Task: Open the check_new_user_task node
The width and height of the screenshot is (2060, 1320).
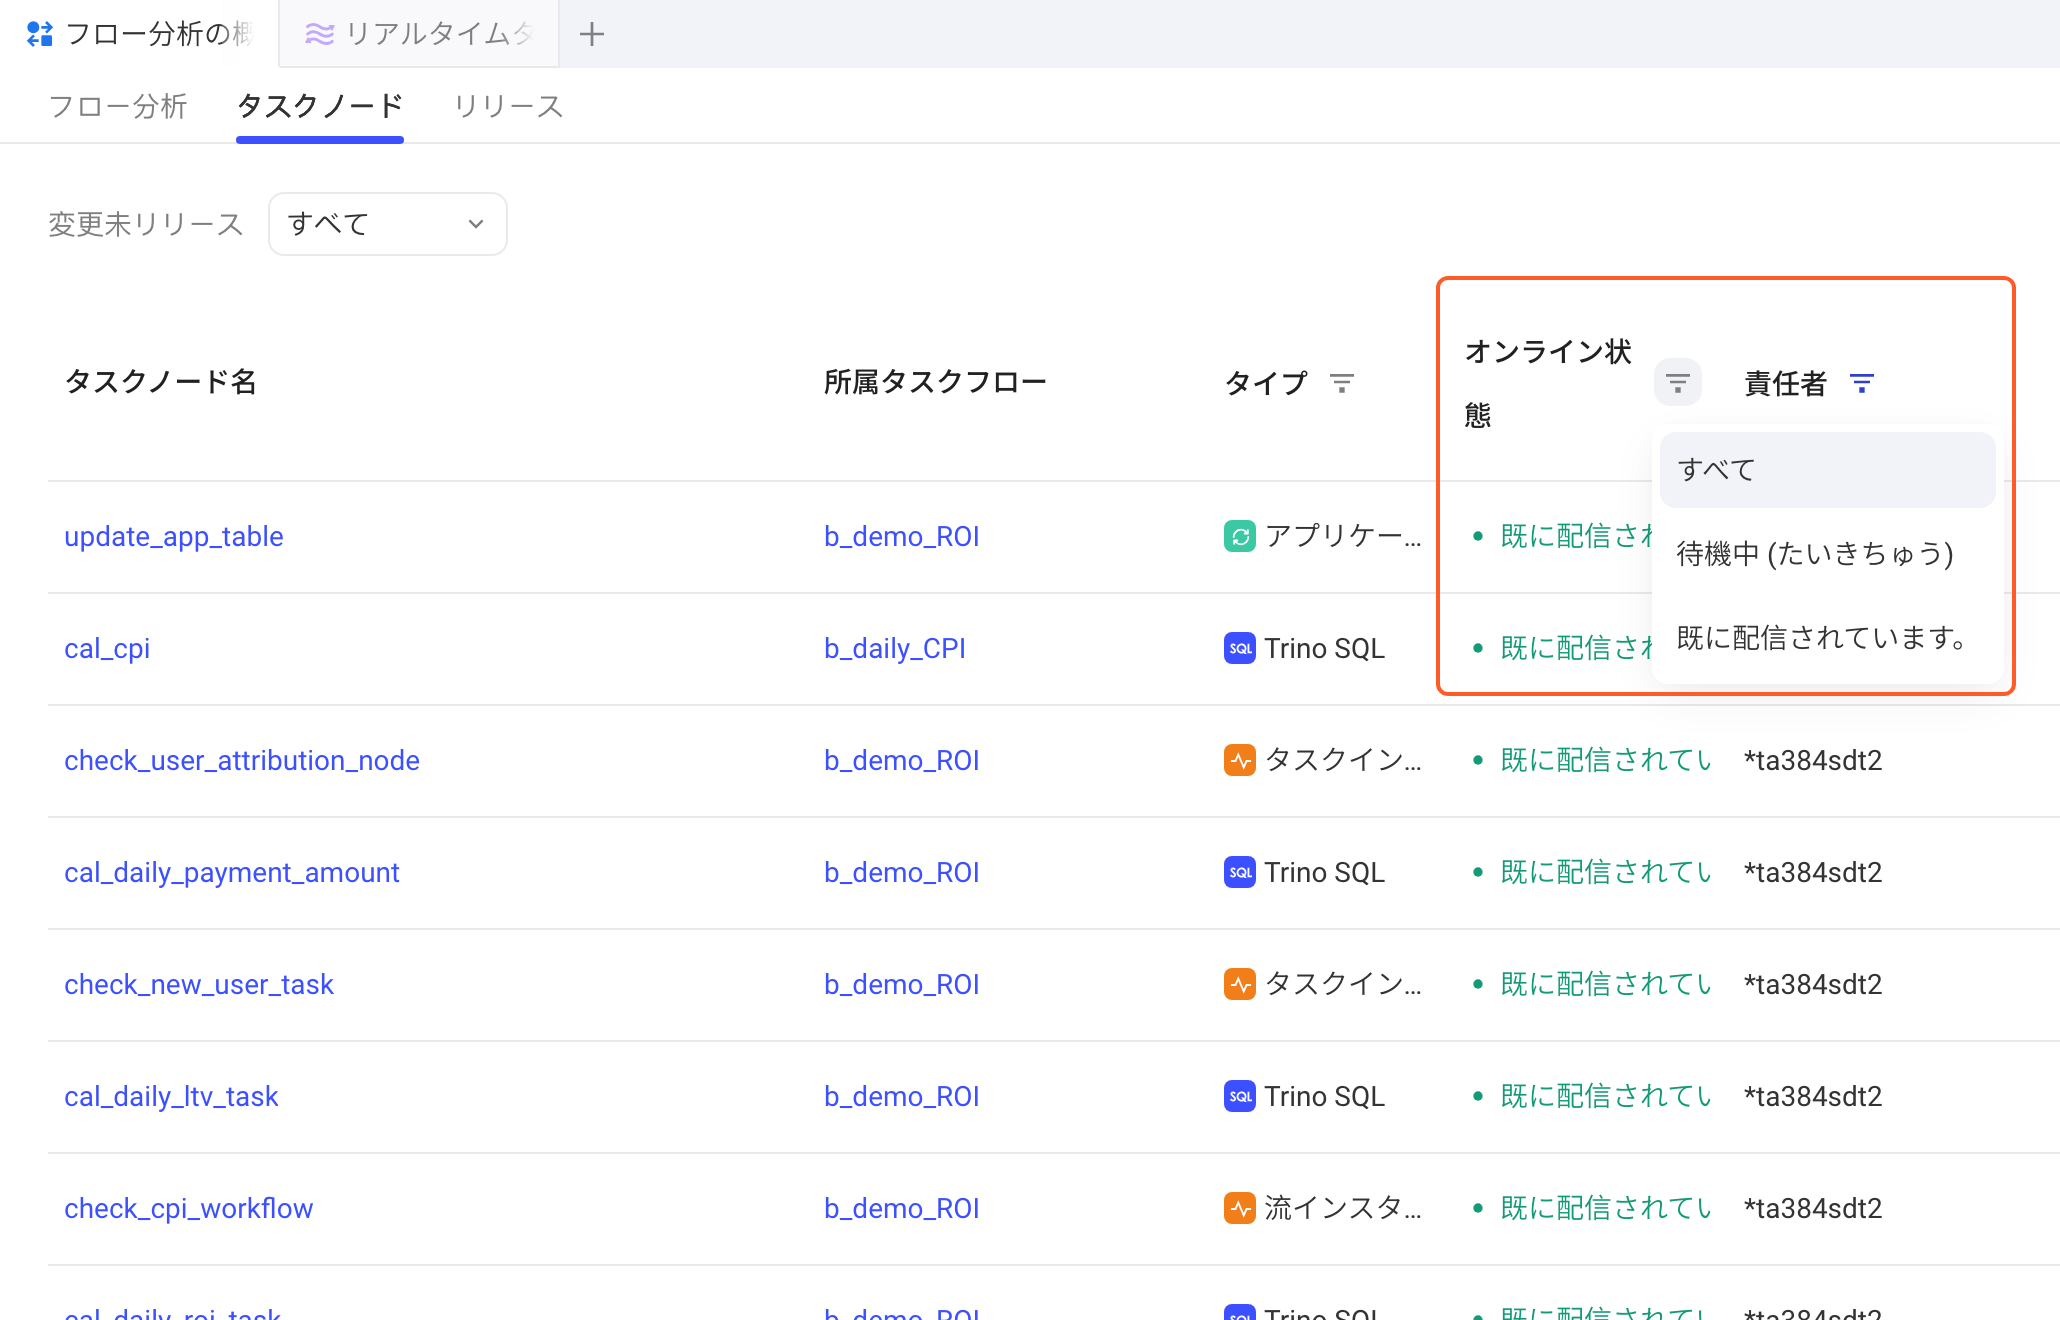Action: [199, 984]
